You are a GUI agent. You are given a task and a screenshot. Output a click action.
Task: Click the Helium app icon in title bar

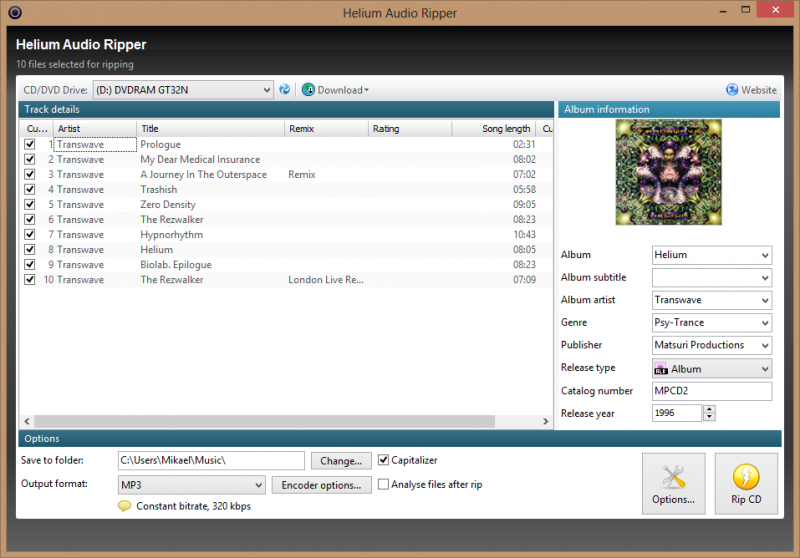(15, 12)
